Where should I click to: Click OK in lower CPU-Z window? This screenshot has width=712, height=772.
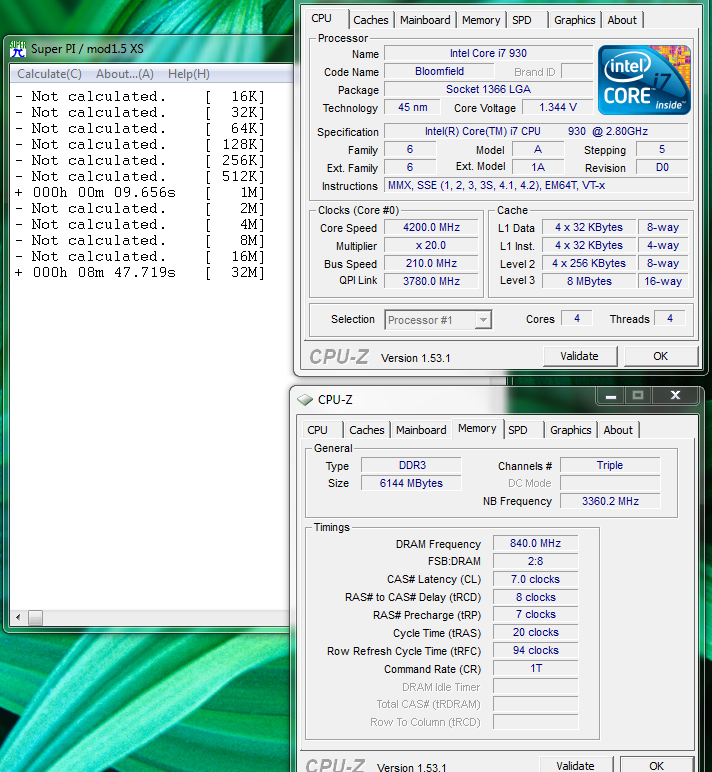pos(656,765)
